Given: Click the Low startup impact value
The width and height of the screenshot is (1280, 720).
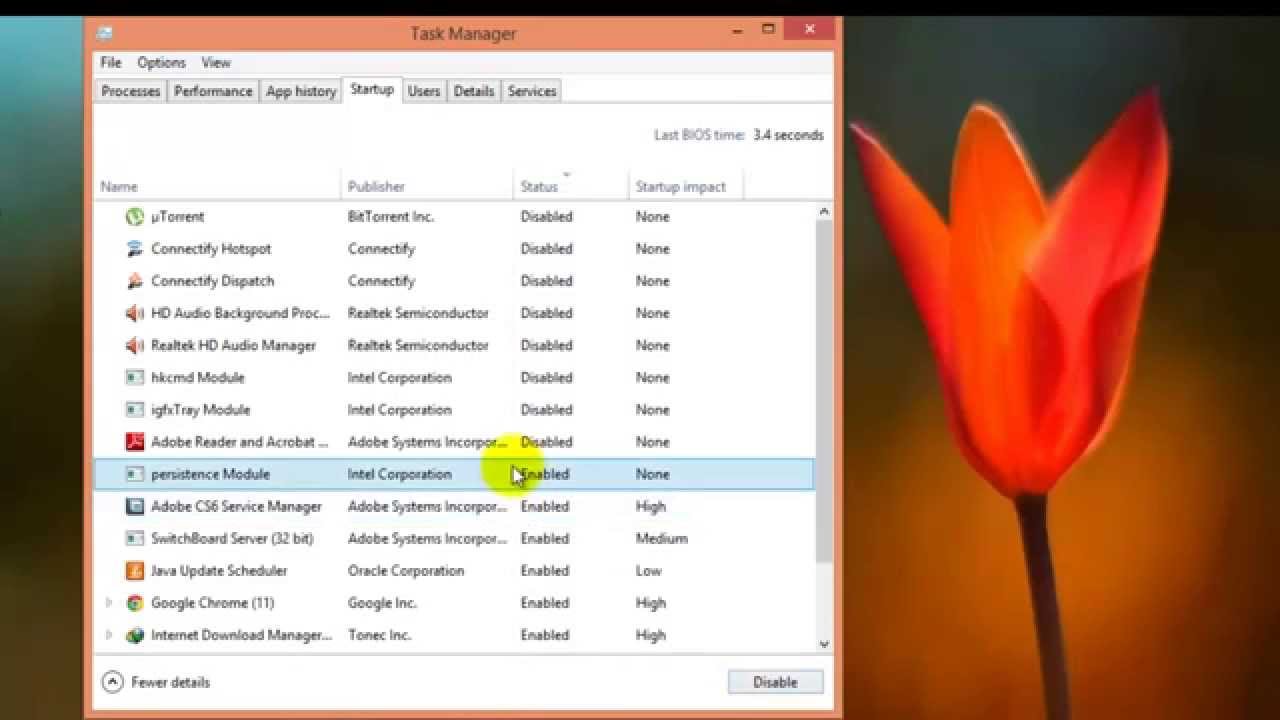Looking at the screenshot, I should tap(649, 570).
